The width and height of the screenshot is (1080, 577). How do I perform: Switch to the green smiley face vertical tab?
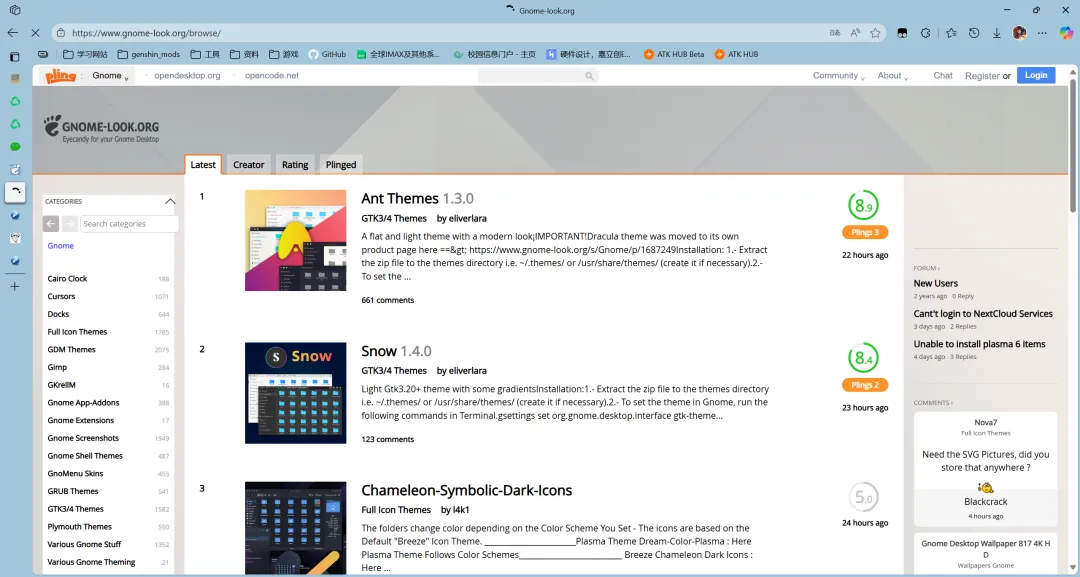pos(15,147)
